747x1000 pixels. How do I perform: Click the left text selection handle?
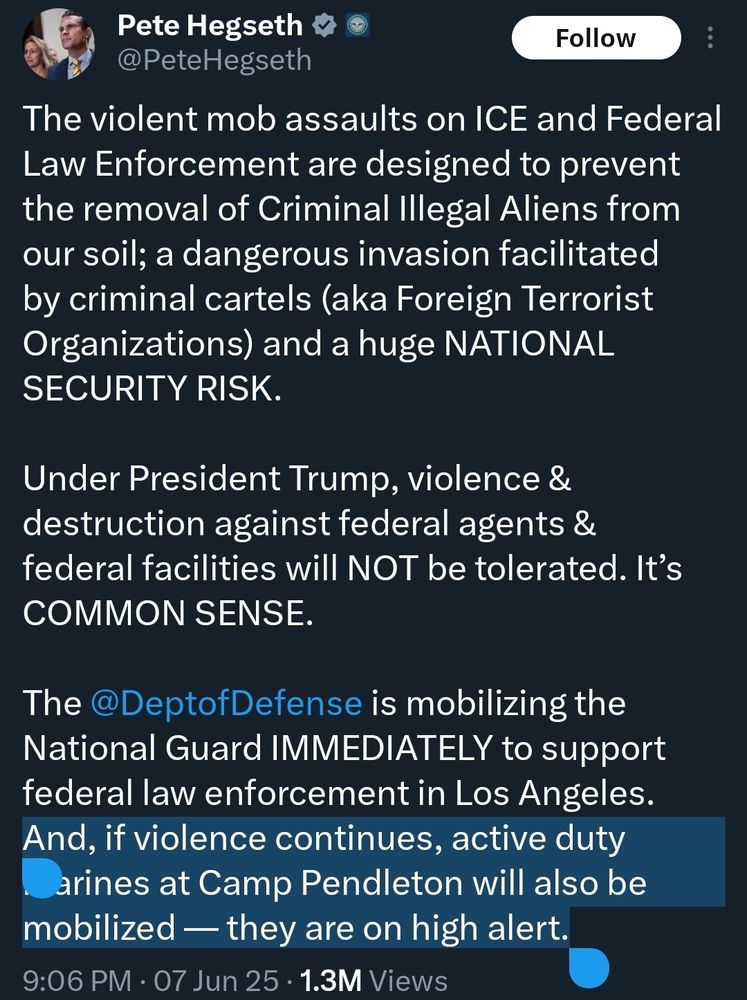click(x=41, y=878)
